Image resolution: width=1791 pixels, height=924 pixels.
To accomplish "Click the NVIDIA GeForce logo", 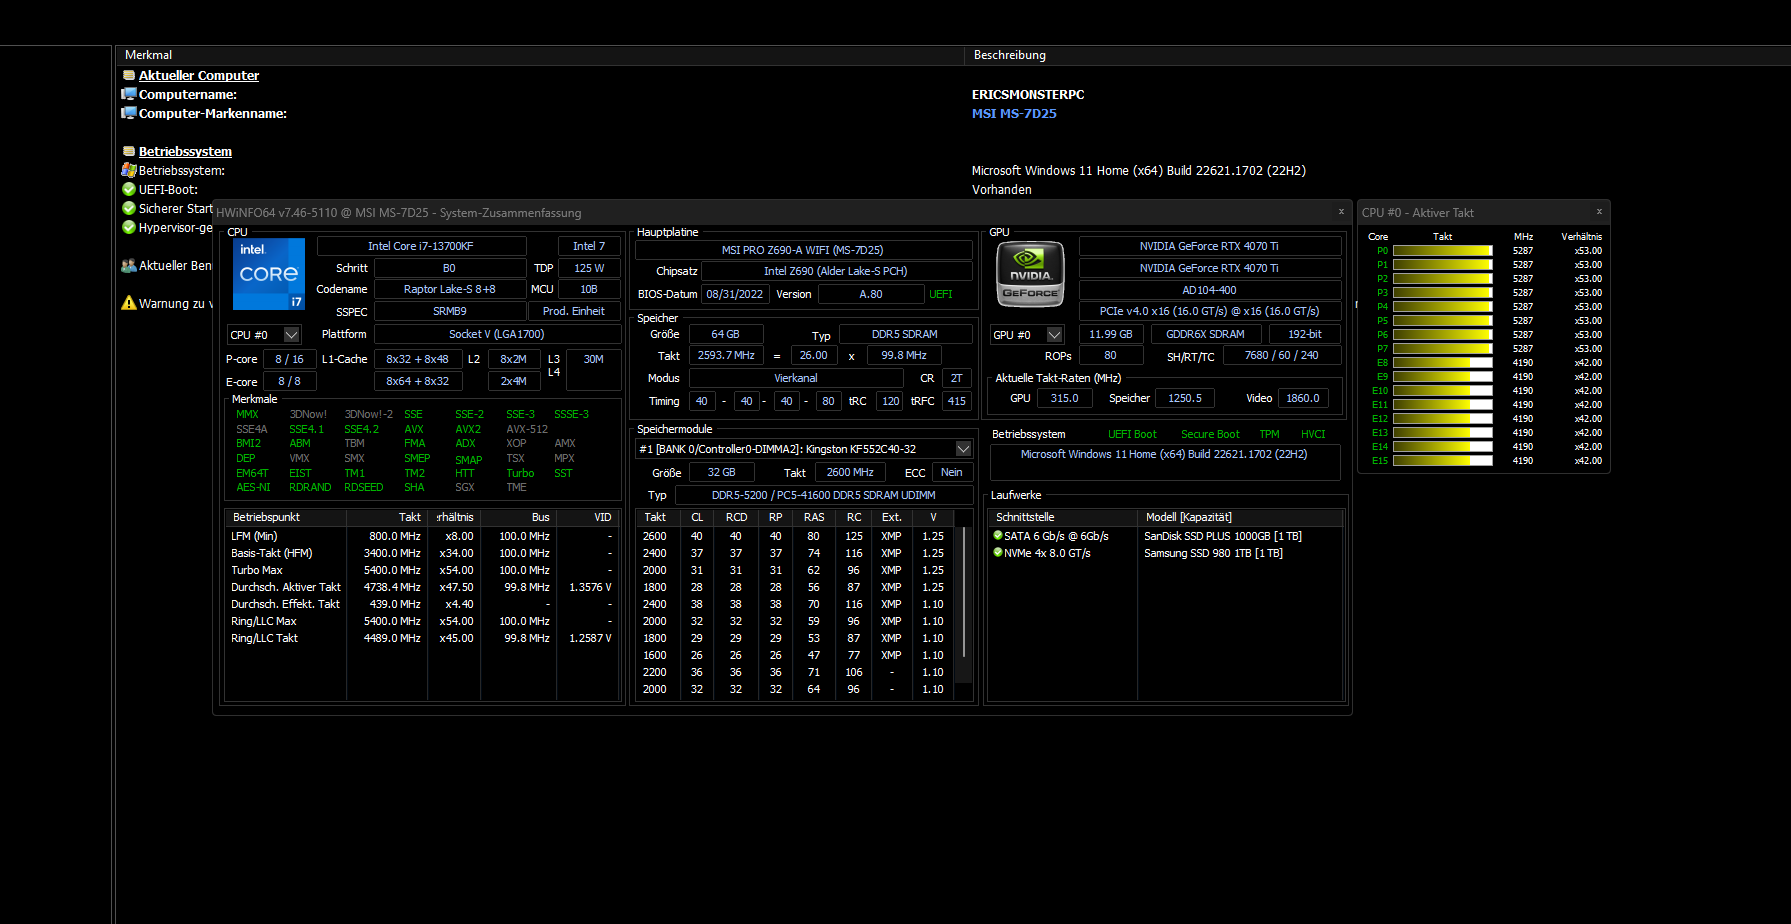I will click(1030, 274).
